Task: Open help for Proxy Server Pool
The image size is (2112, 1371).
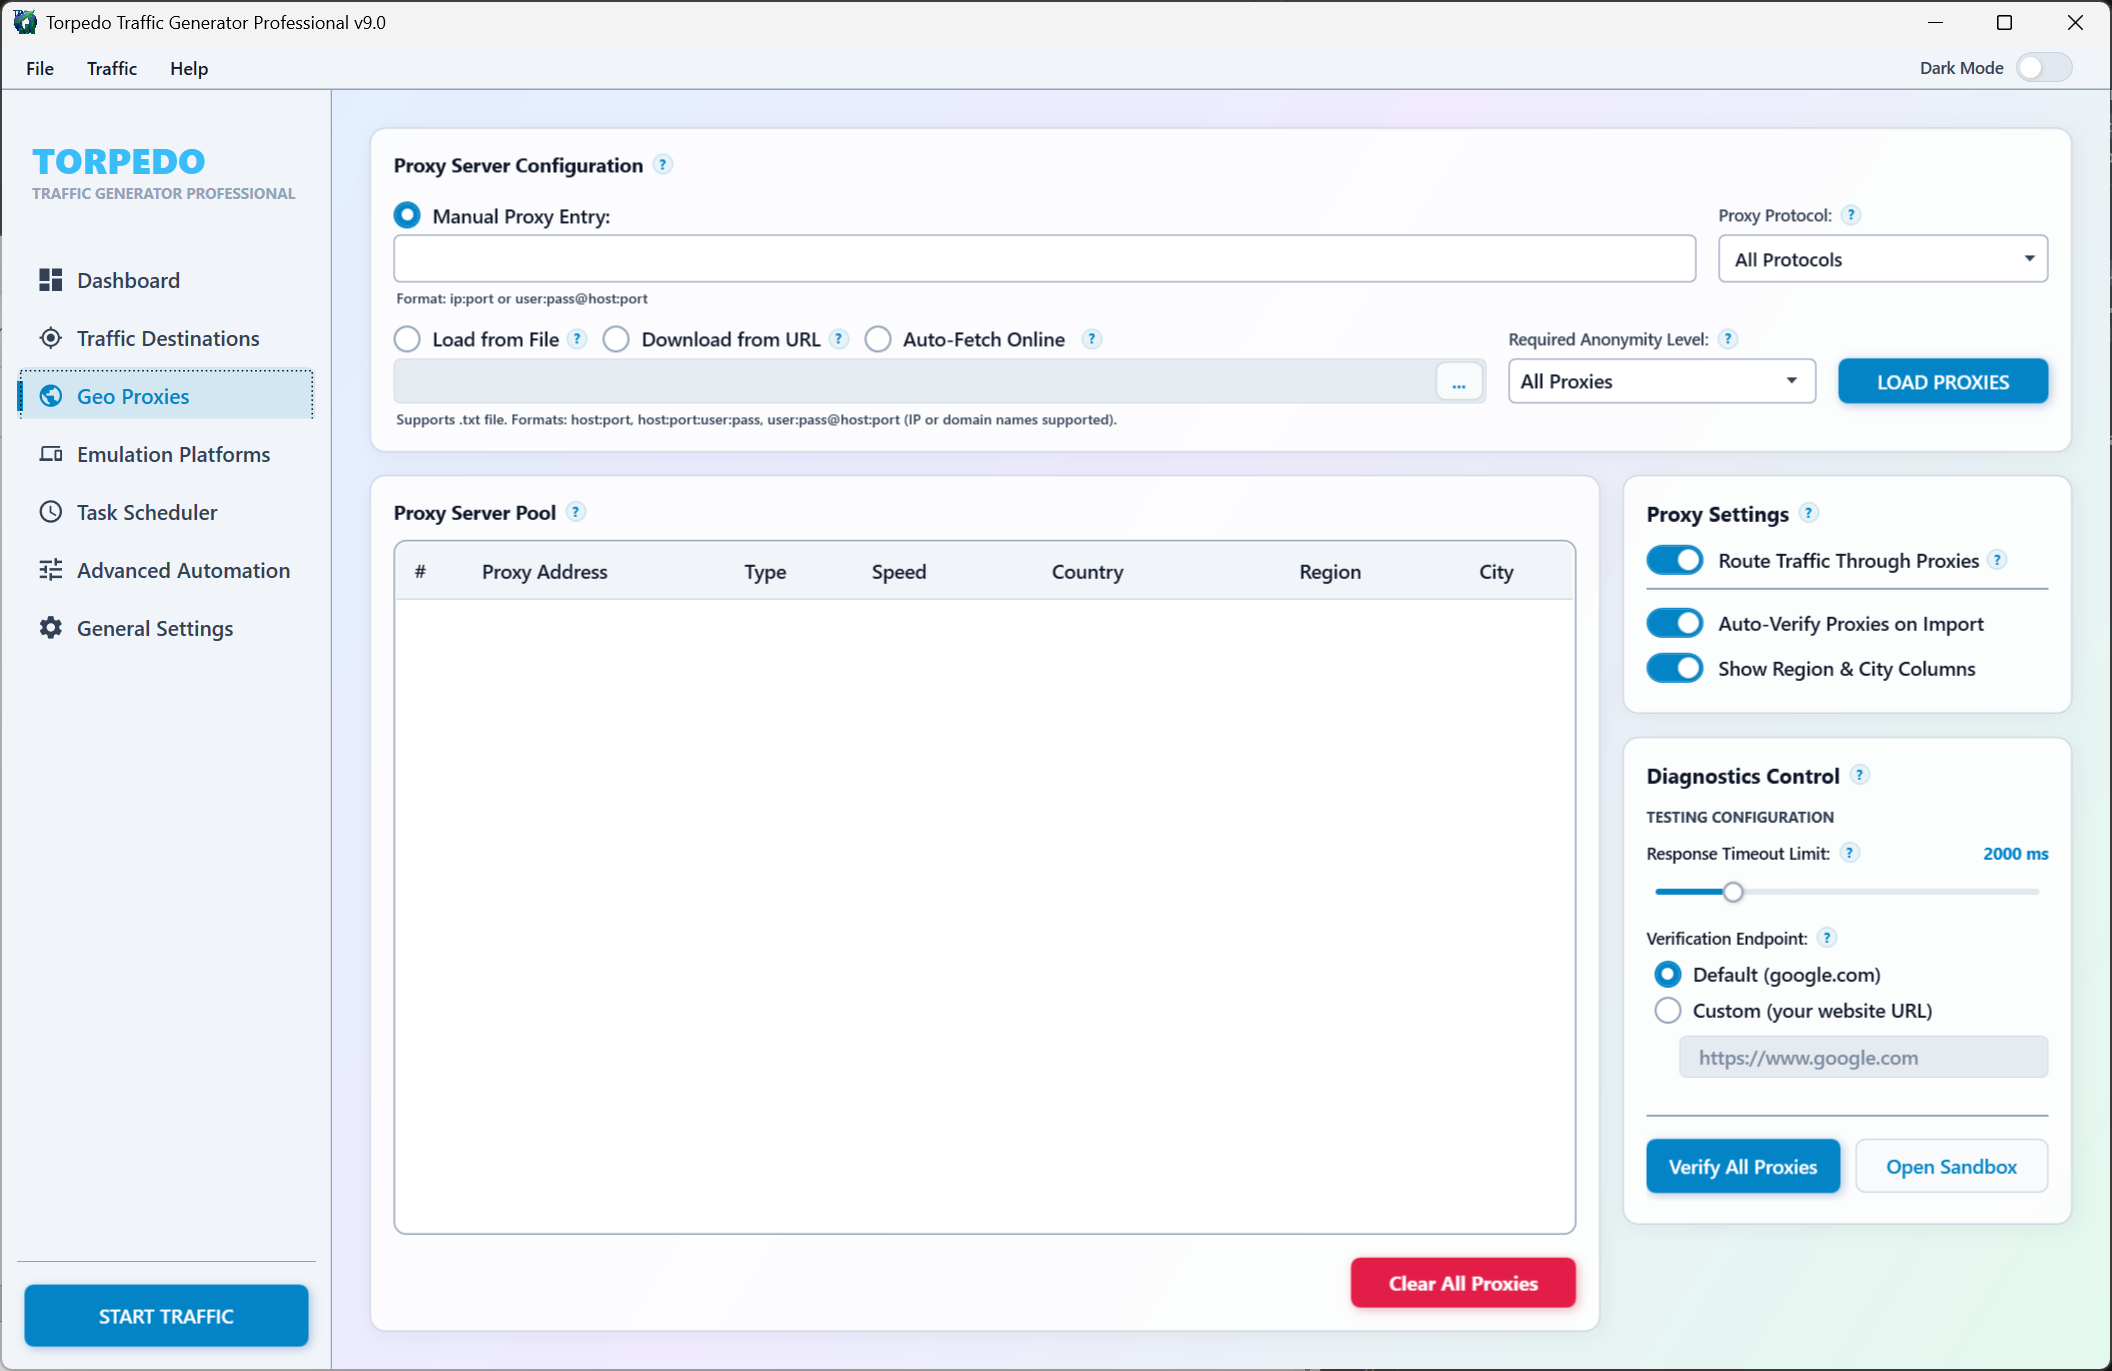Action: click(576, 512)
